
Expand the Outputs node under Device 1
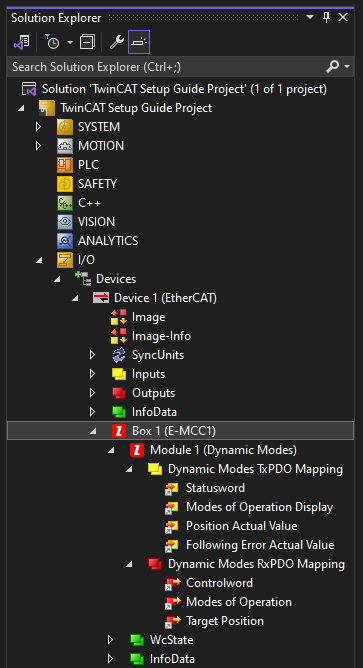click(92, 393)
